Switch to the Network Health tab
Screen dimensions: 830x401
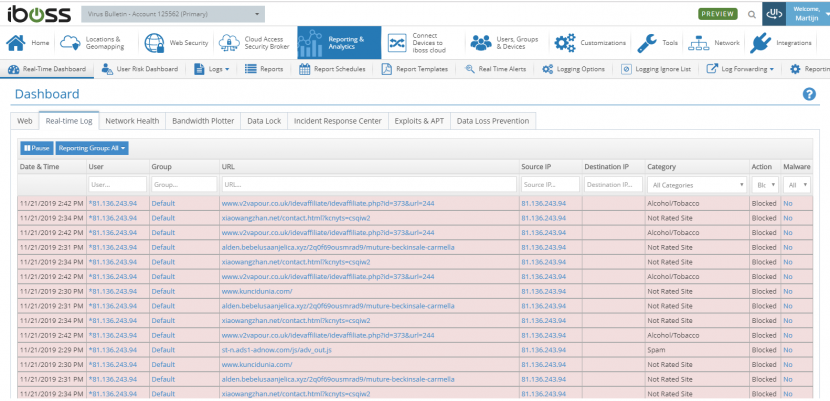point(132,121)
